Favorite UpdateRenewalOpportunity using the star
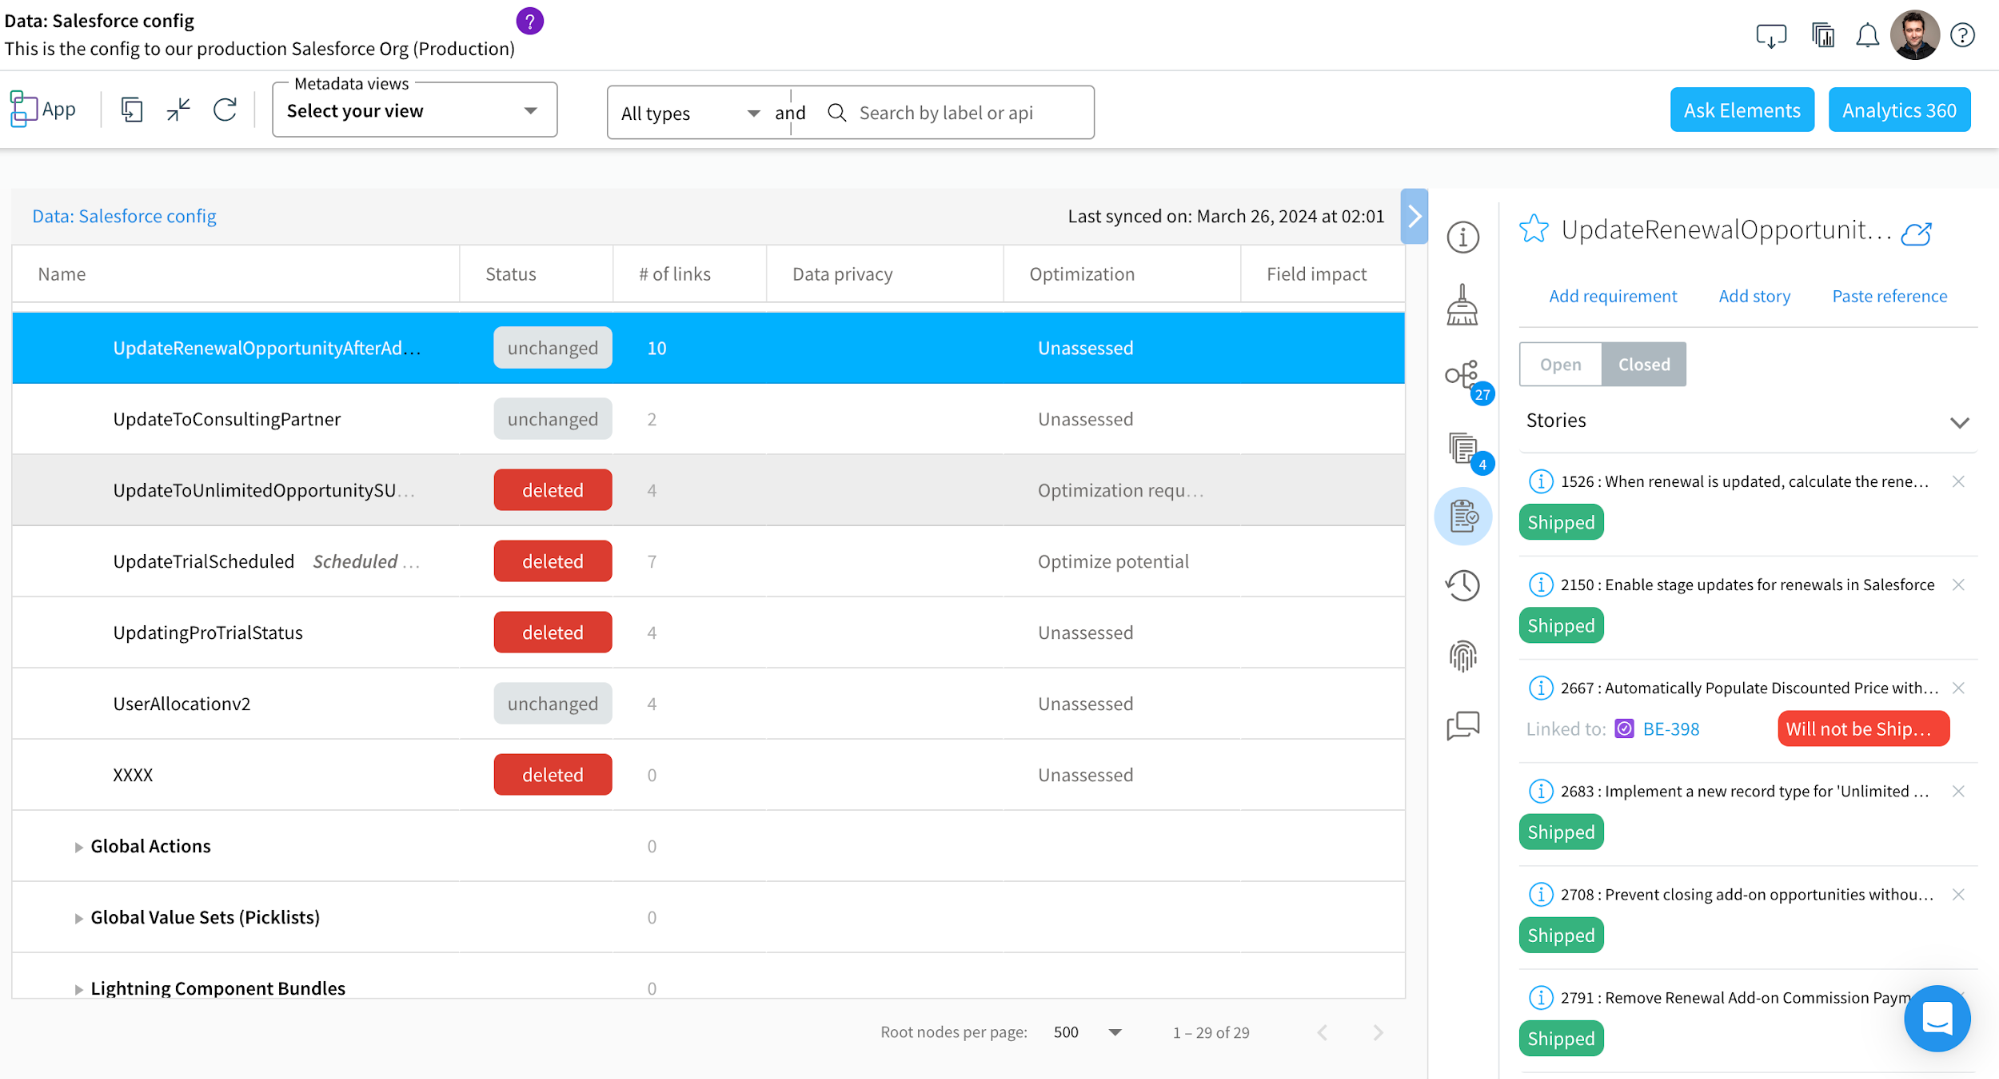This screenshot has width=1999, height=1079. [x=1533, y=229]
